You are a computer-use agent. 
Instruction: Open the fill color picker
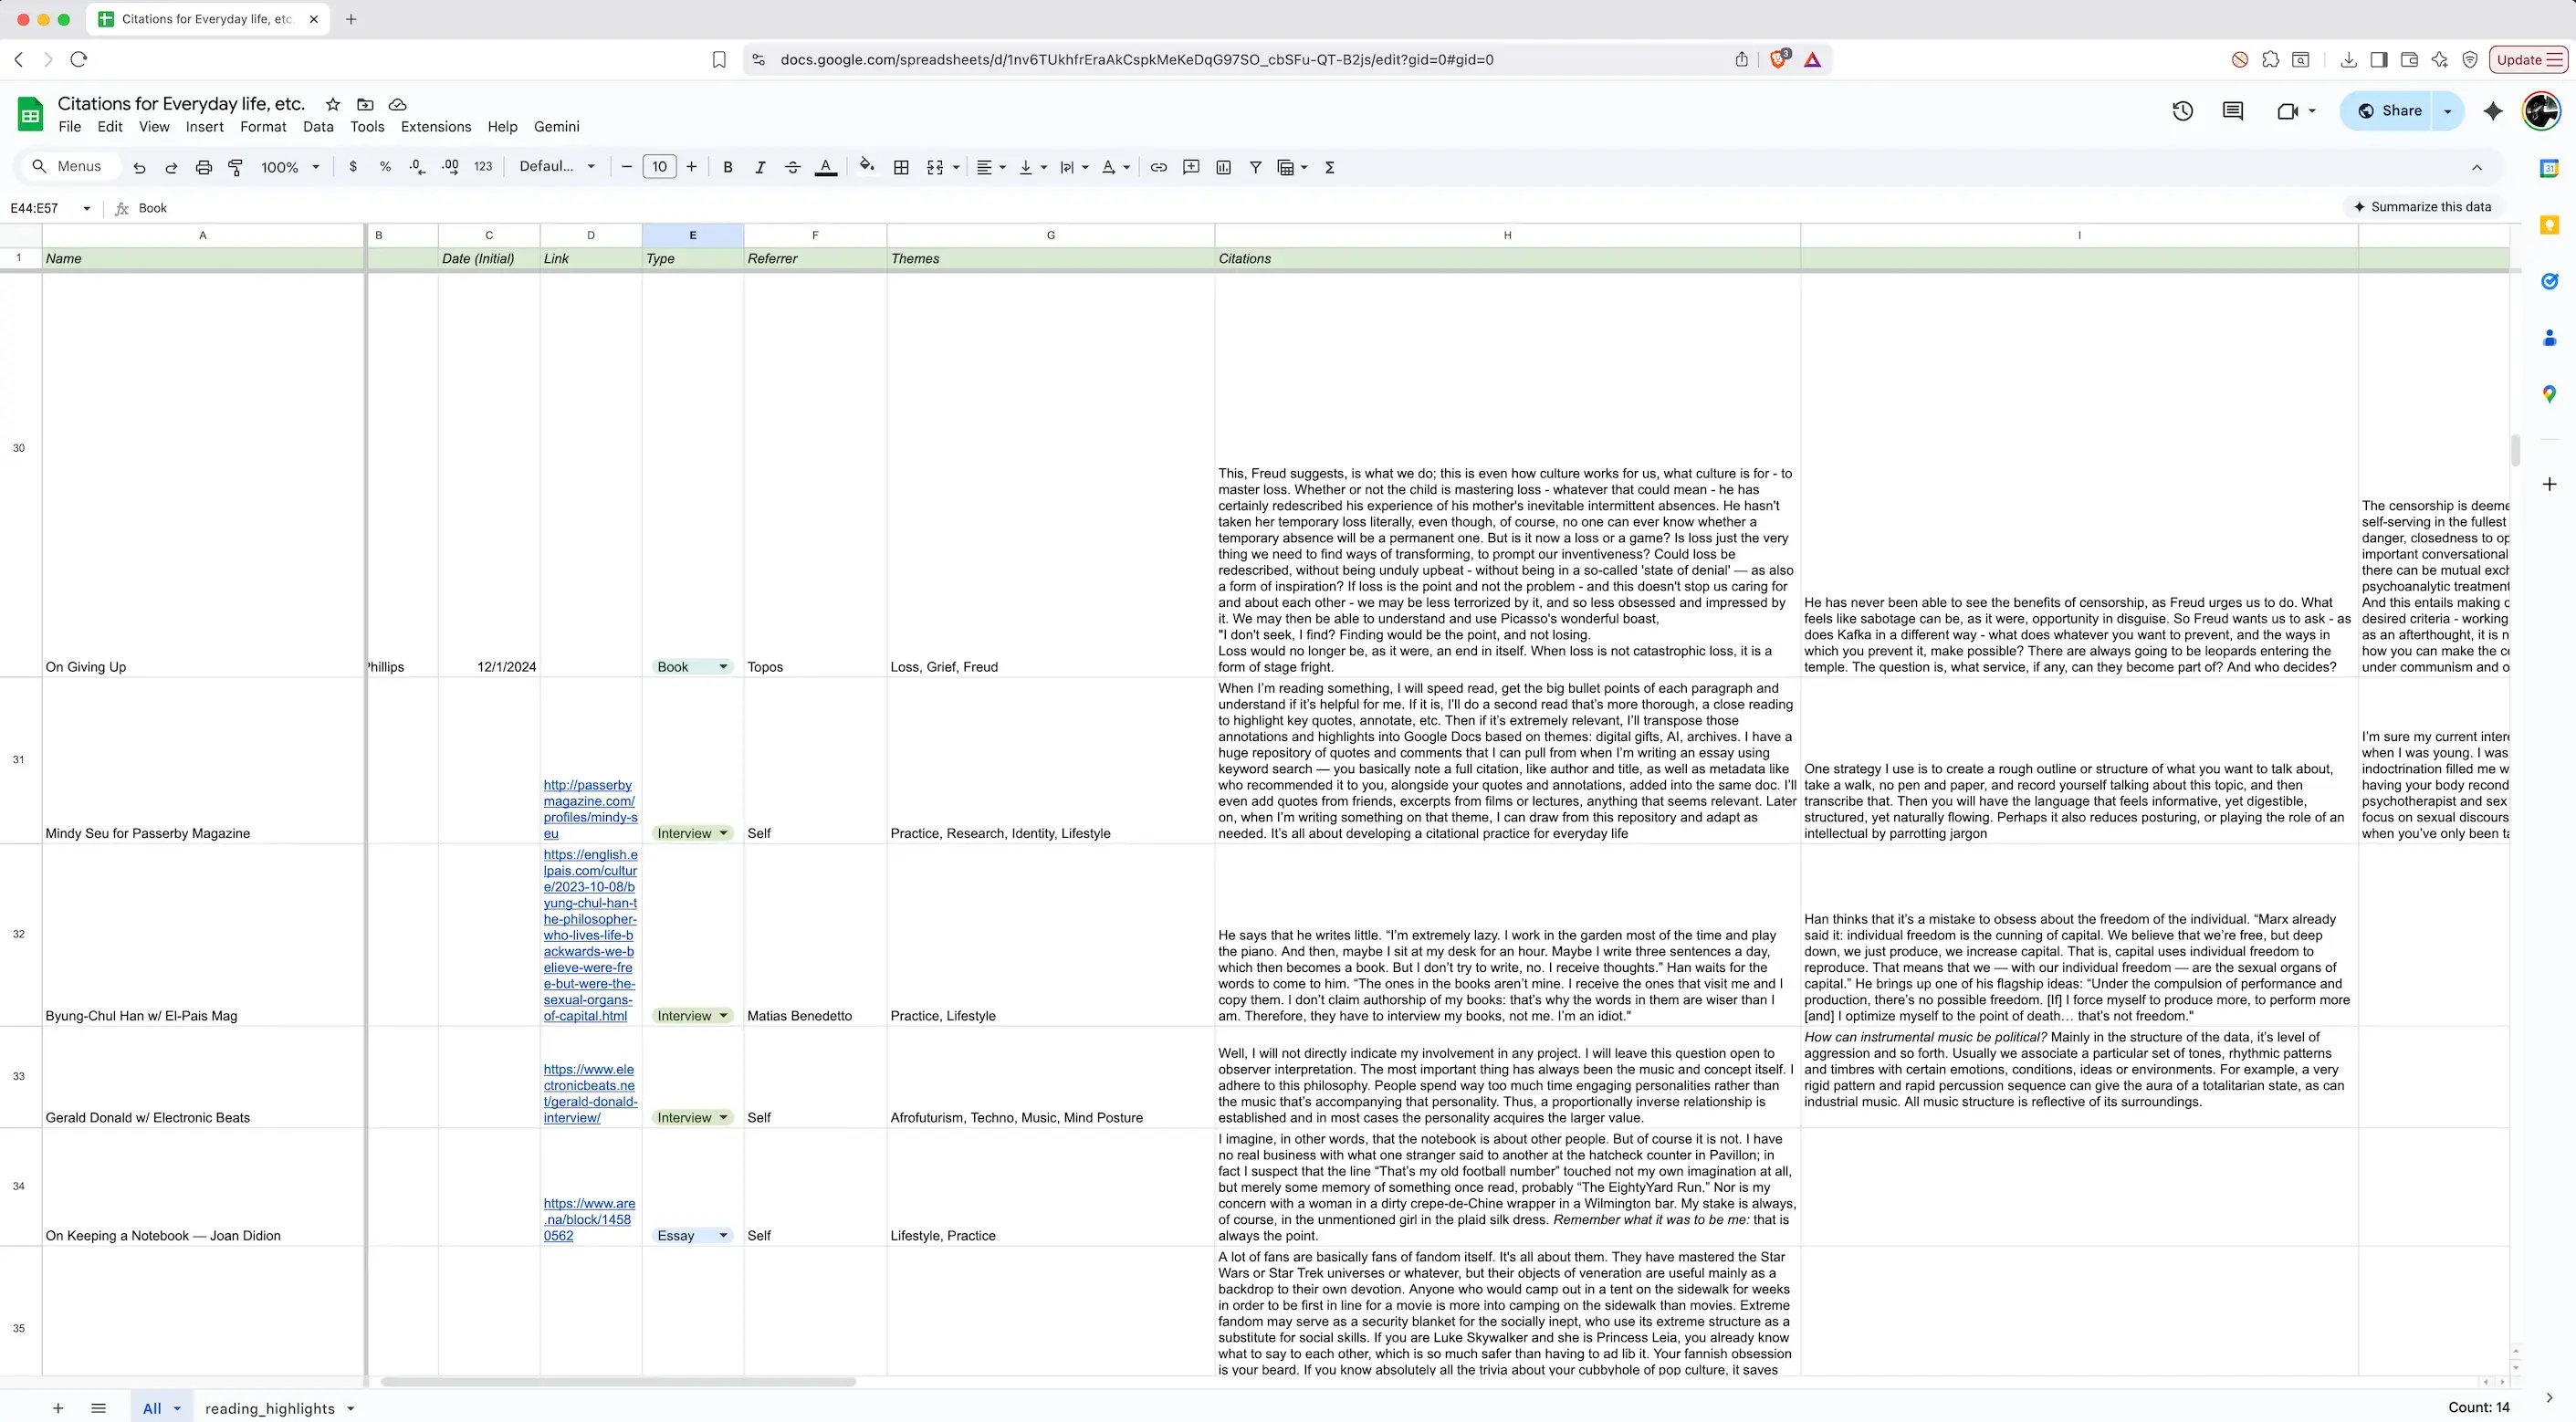point(867,167)
